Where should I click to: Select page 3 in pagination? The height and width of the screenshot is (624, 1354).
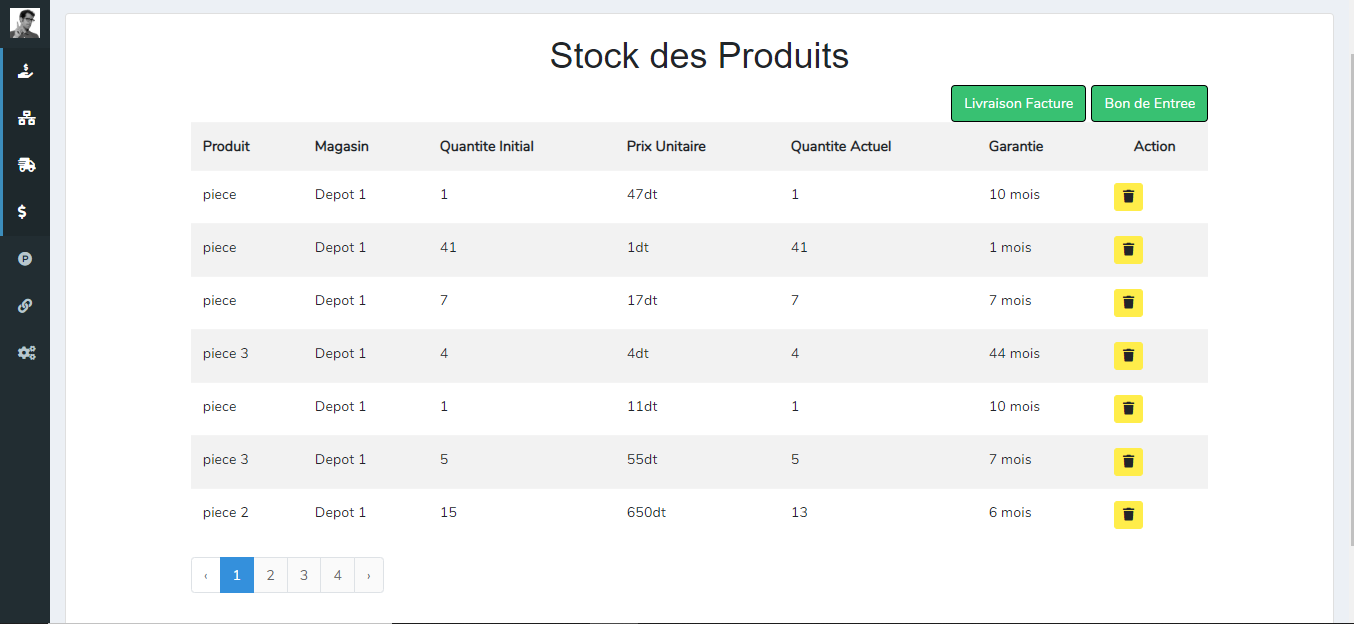point(303,575)
